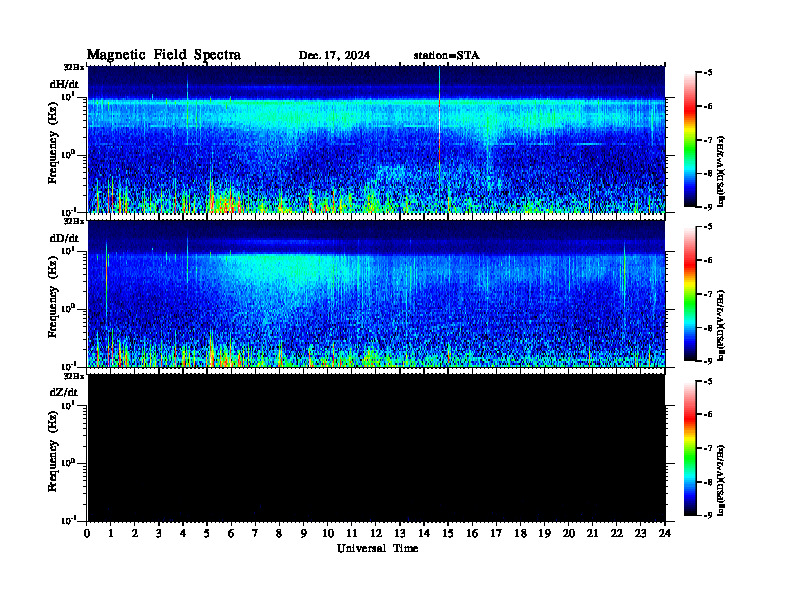
Task: Click hour tick label 15 on the time axis
Action: [x=448, y=534]
